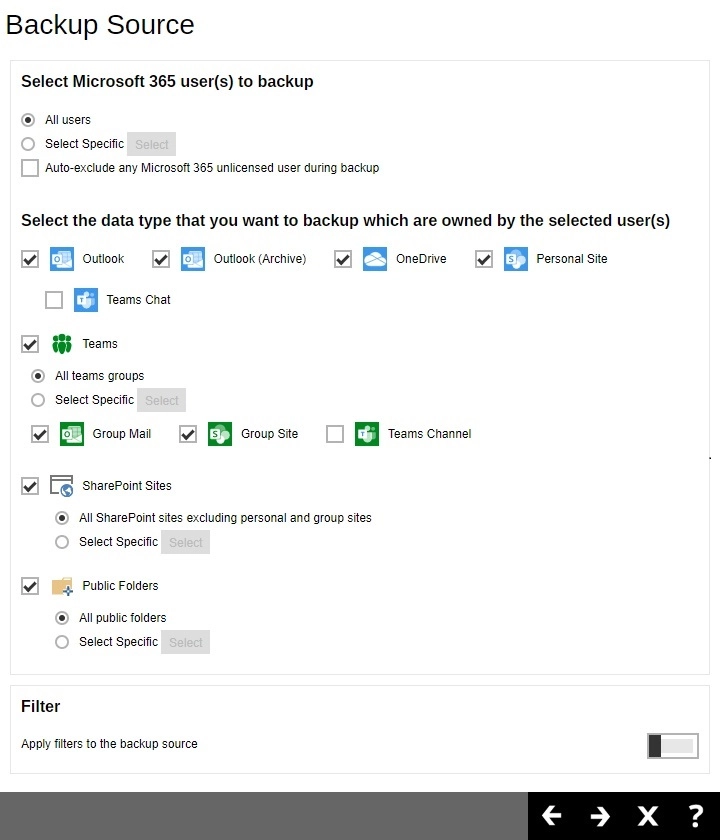
Task: Click the Select button next to Select Specific users
Action: [151, 143]
